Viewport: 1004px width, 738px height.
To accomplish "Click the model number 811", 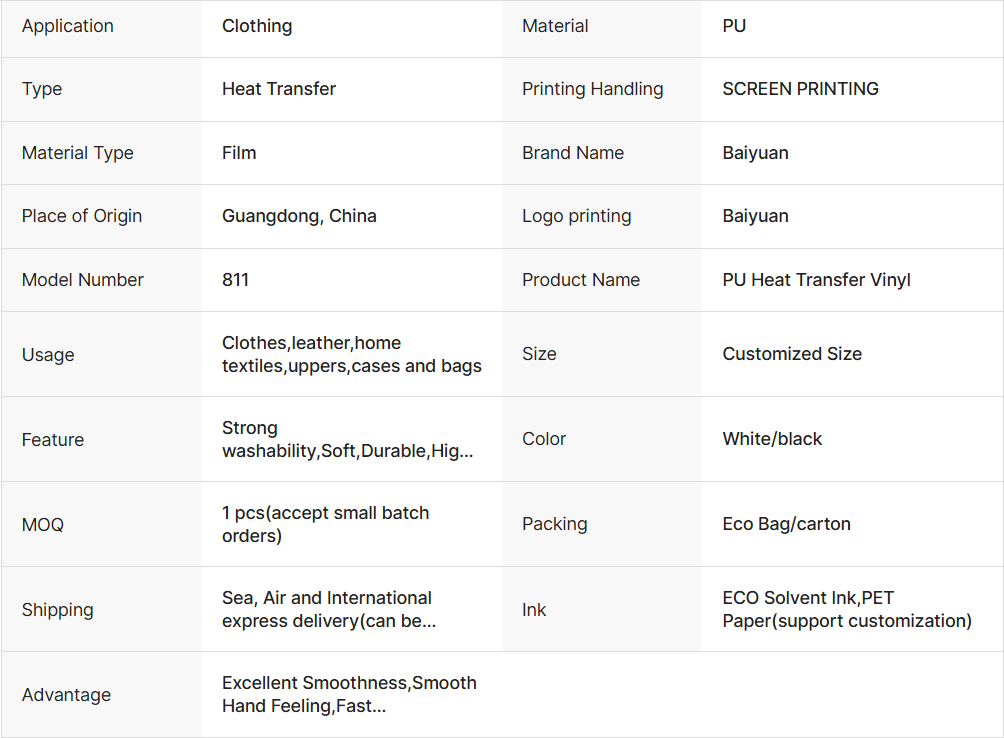I will (x=235, y=280).
